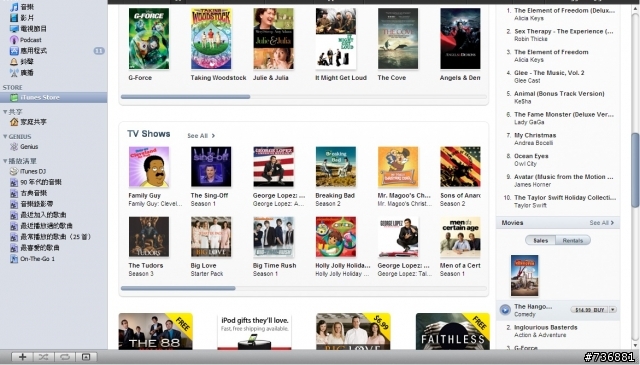The image size is (640, 365).
Task: Open Mr. Magoo's Christmas artwork
Action: click(398, 167)
